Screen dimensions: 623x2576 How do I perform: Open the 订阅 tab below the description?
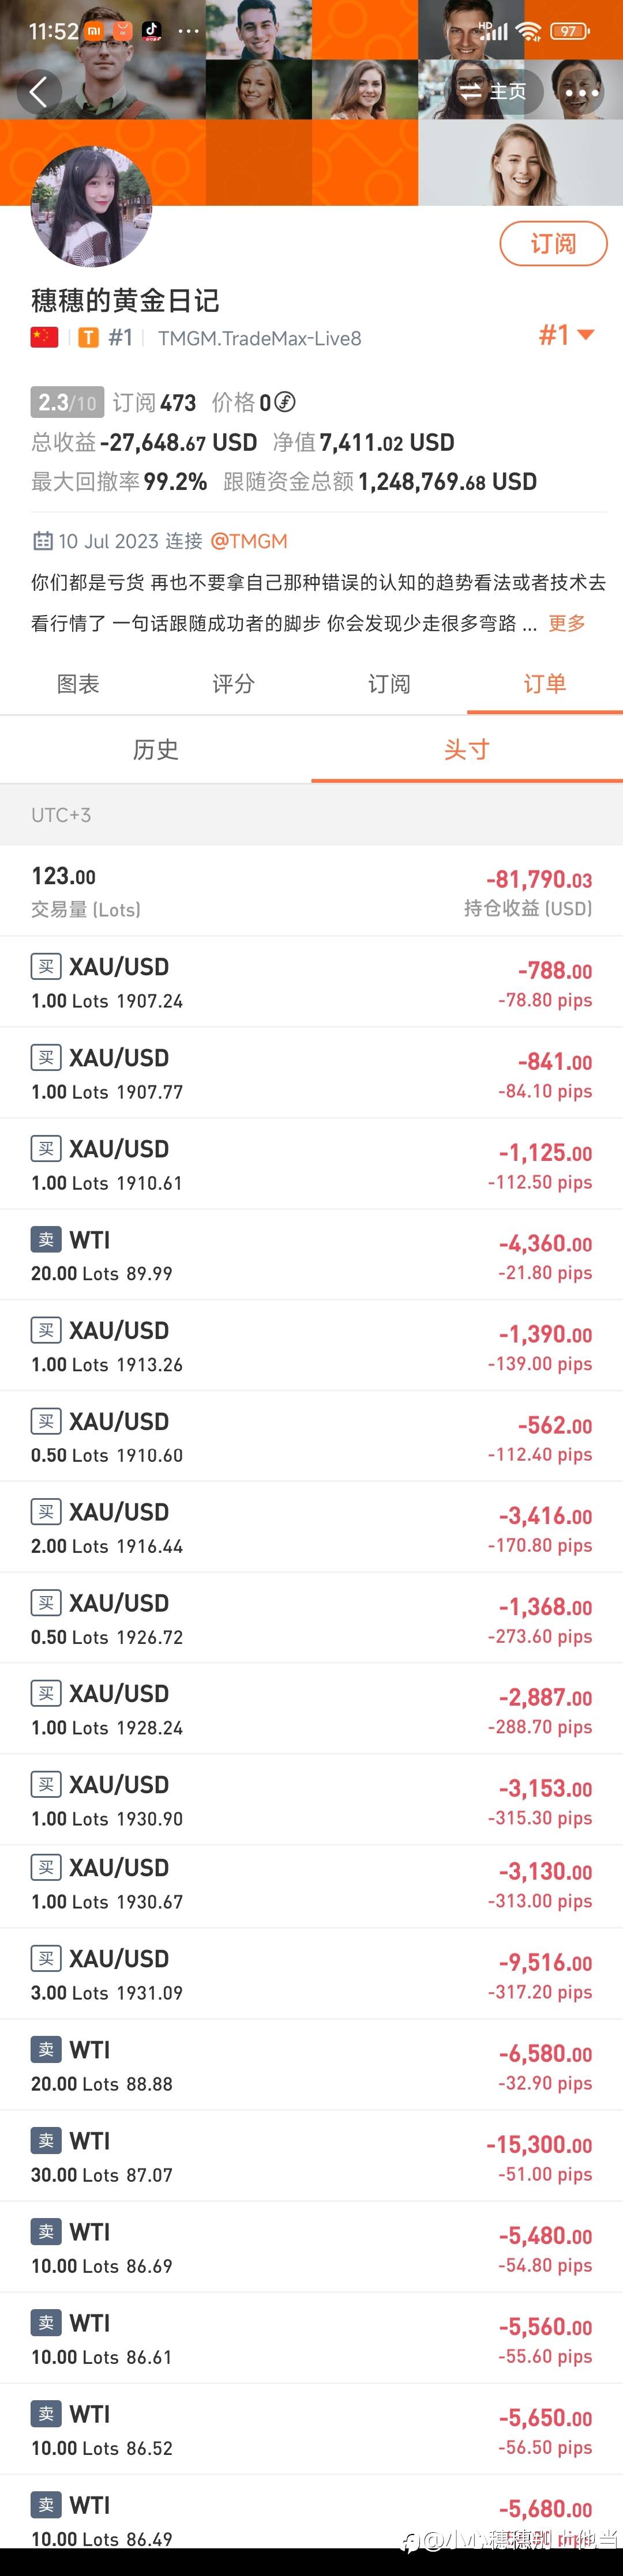(389, 684)
